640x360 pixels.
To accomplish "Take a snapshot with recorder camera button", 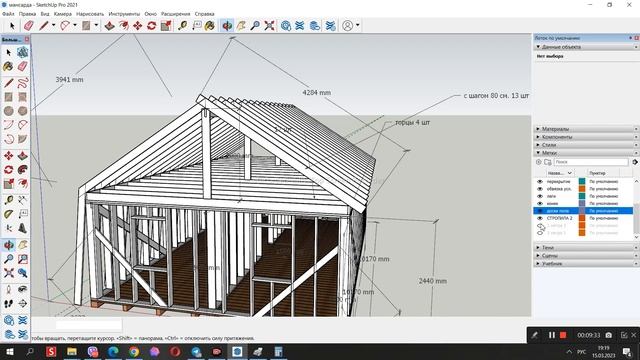I will coord(609,335).
